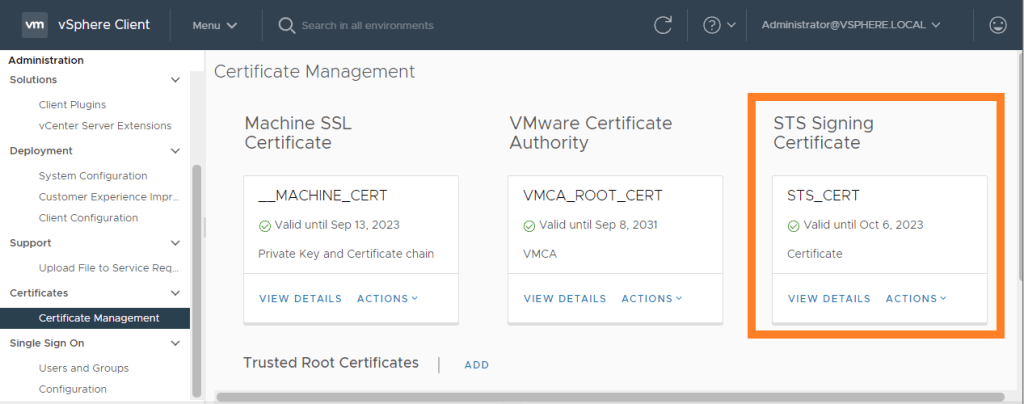The image size is (1024, 404).
Task: Click 'Valid until Sep 13, 2023' text
Action: [337, 225]
